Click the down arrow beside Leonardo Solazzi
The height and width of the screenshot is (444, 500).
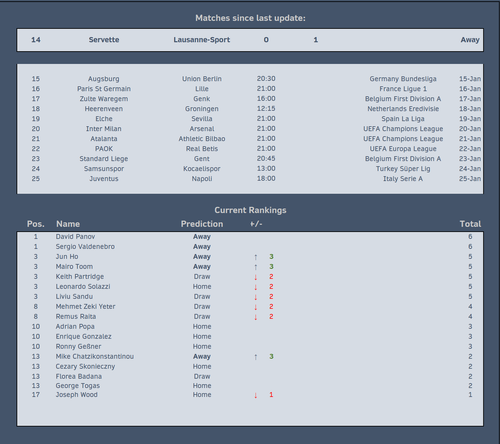[x=256, y=287]
